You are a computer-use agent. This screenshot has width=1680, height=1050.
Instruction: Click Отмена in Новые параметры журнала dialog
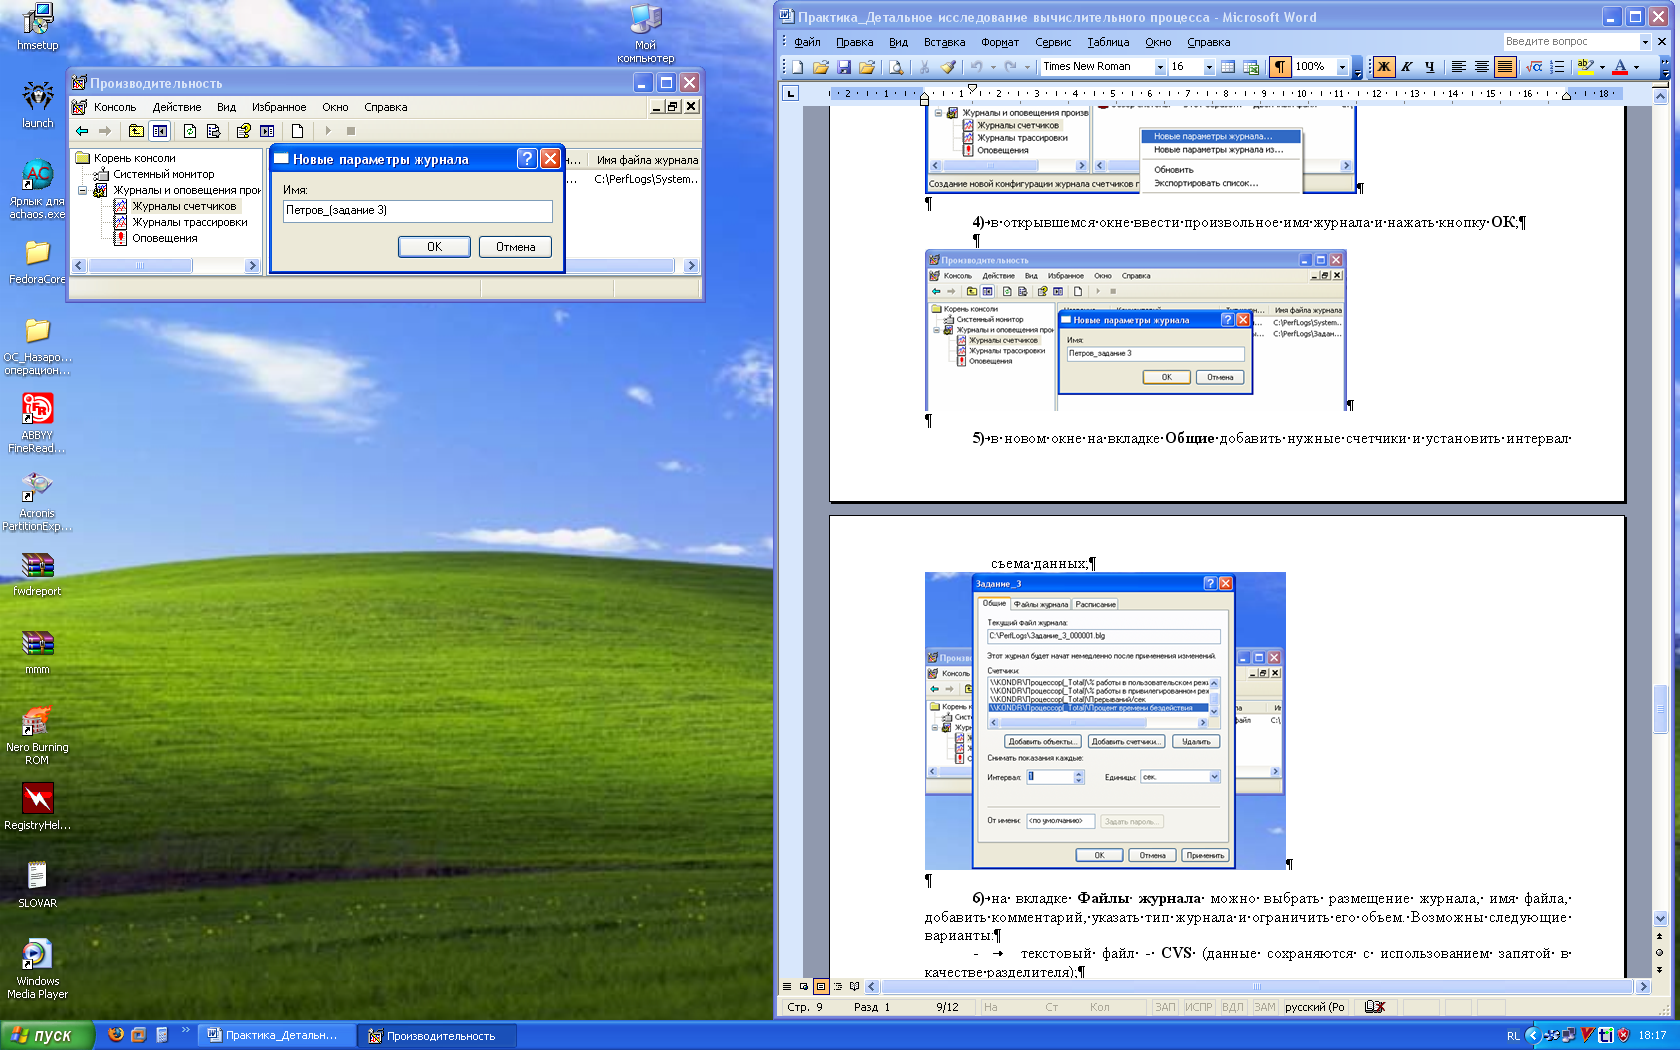[516, 247]
